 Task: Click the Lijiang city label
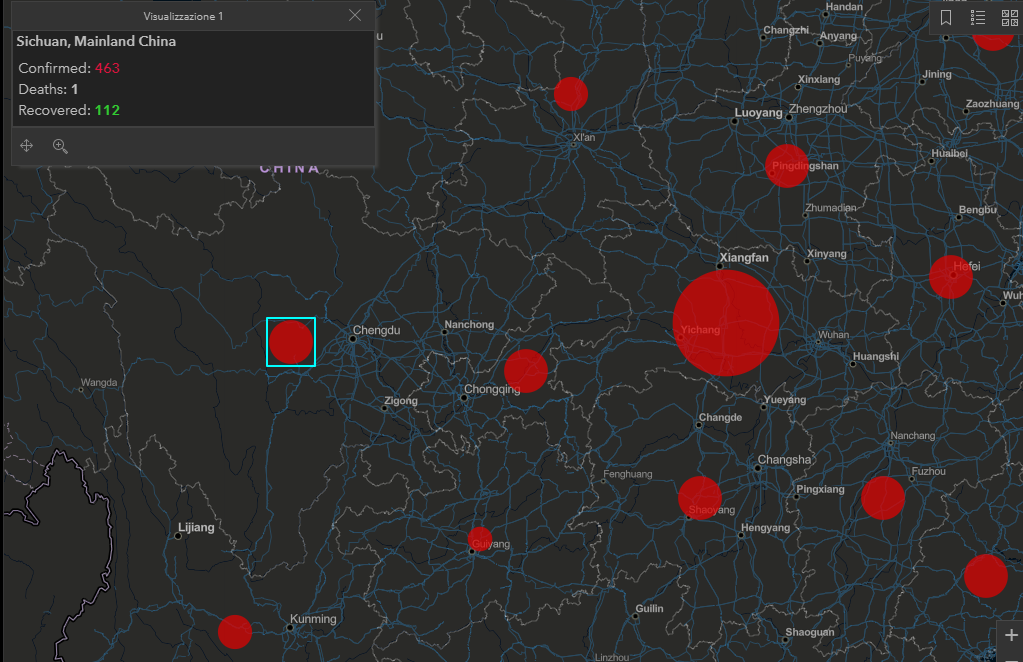click(x=196, y=527)
